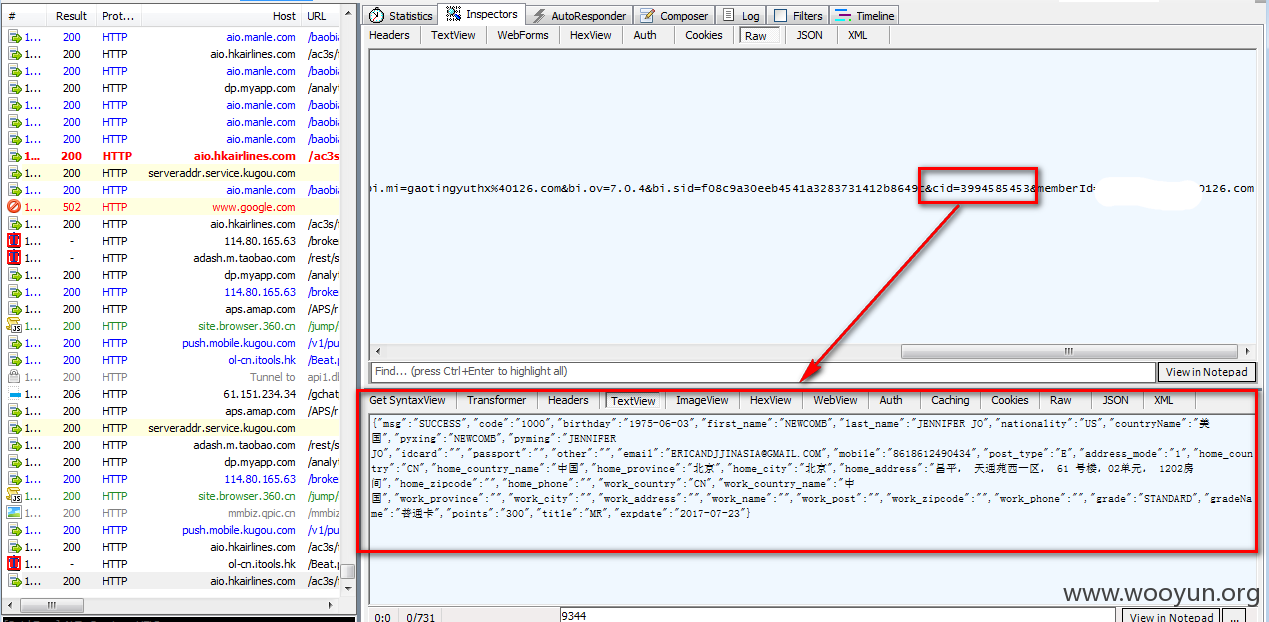This screenshot has width=1269, height=622.
Task: Click the Statistics tab clock icon
Action: [x=376, y=16]
